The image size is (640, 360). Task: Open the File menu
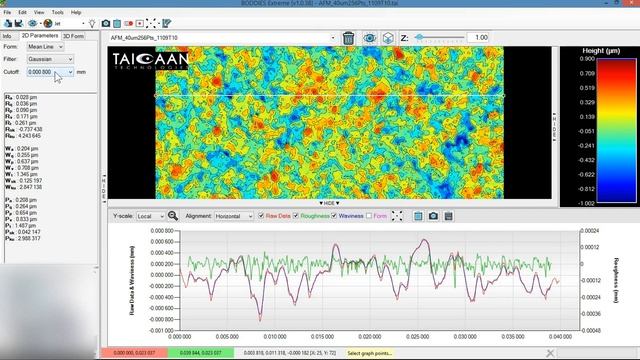(x=7, y=12)
